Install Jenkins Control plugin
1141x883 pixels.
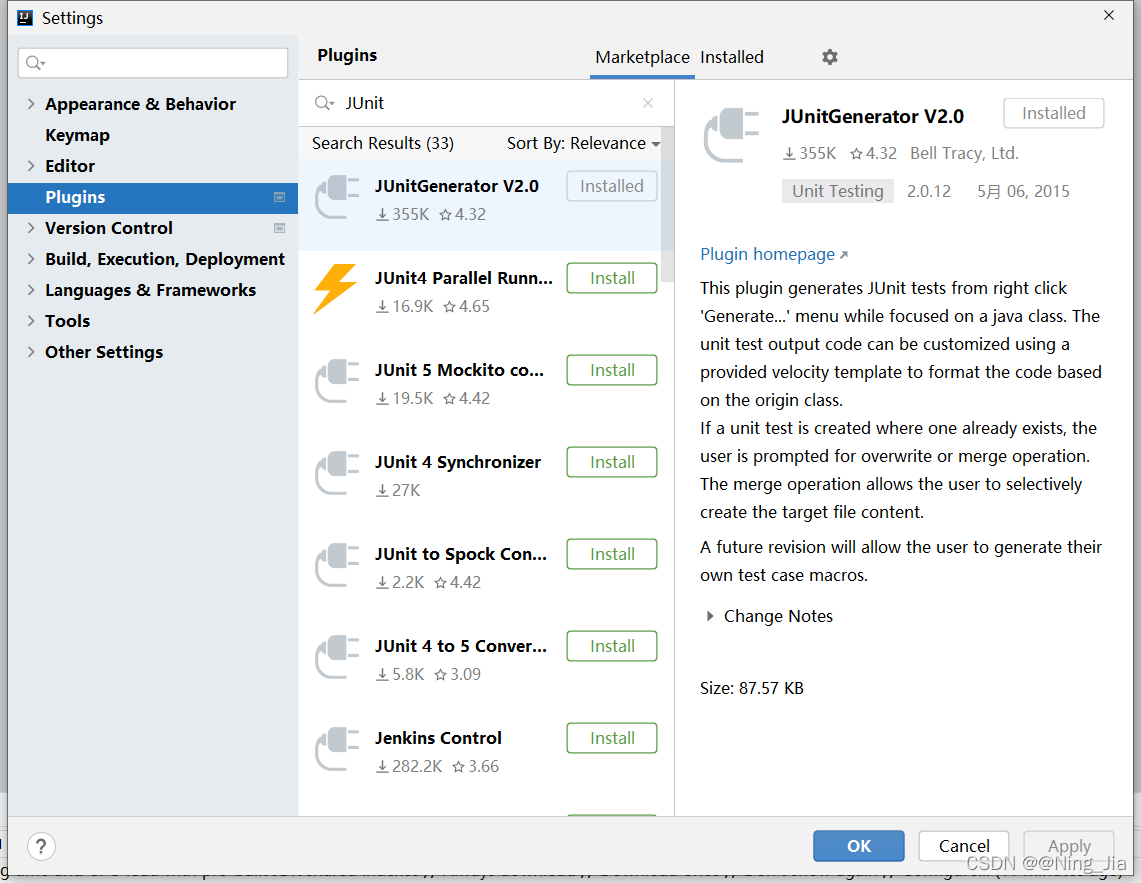point(612,738)
